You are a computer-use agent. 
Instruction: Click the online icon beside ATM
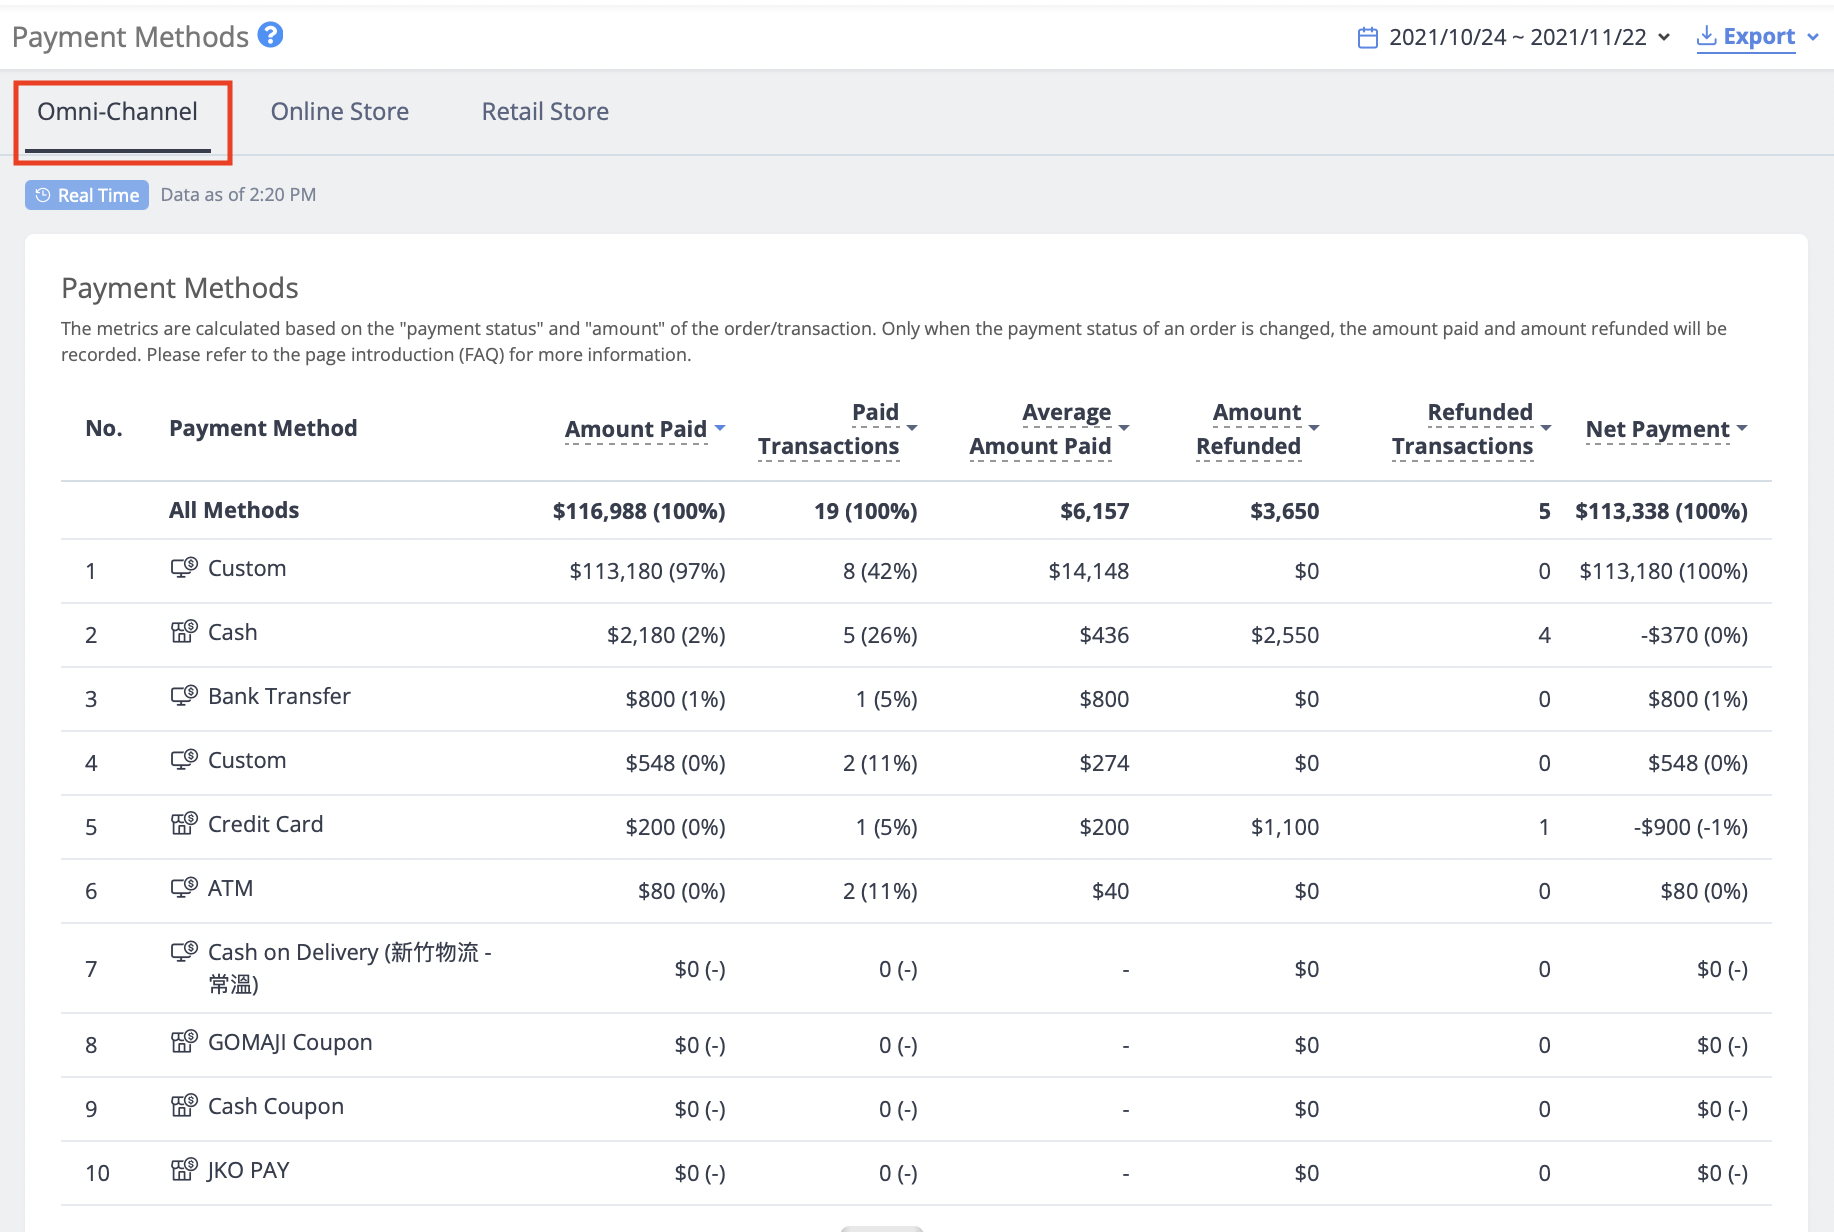(x=184, y=888)
